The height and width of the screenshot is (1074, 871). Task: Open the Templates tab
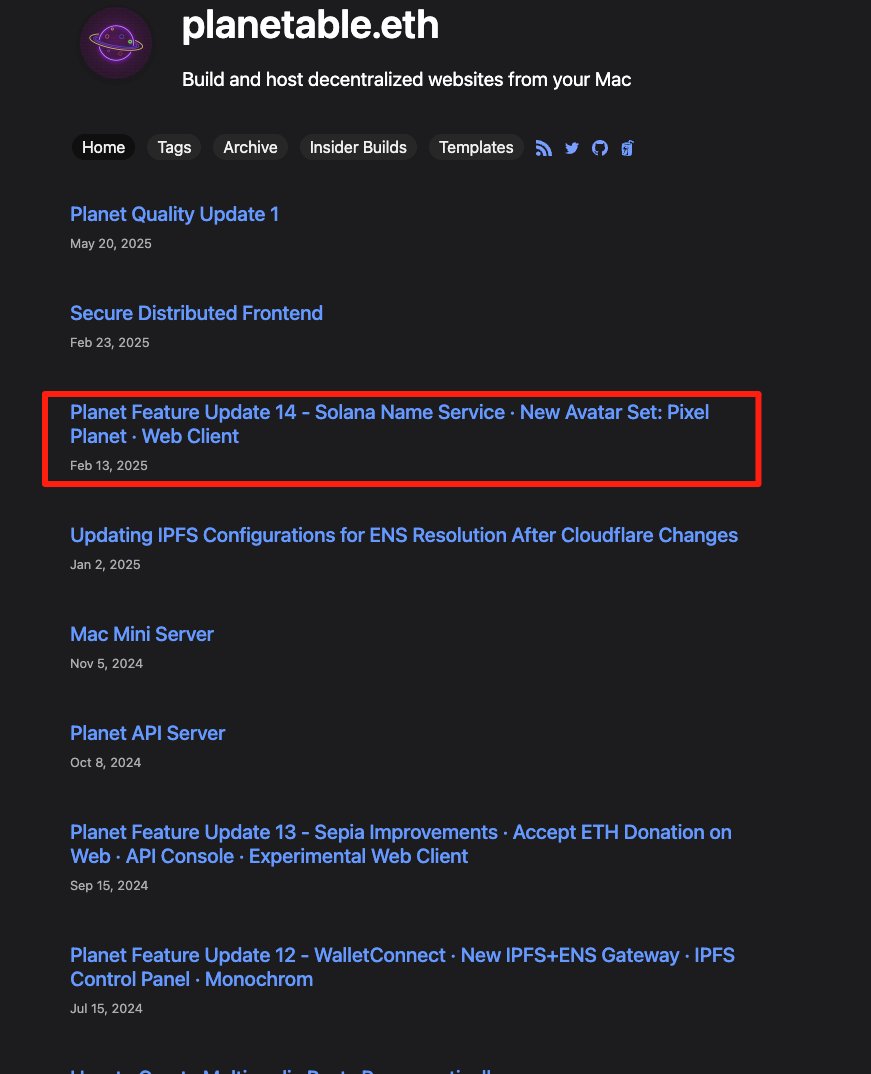476,147
